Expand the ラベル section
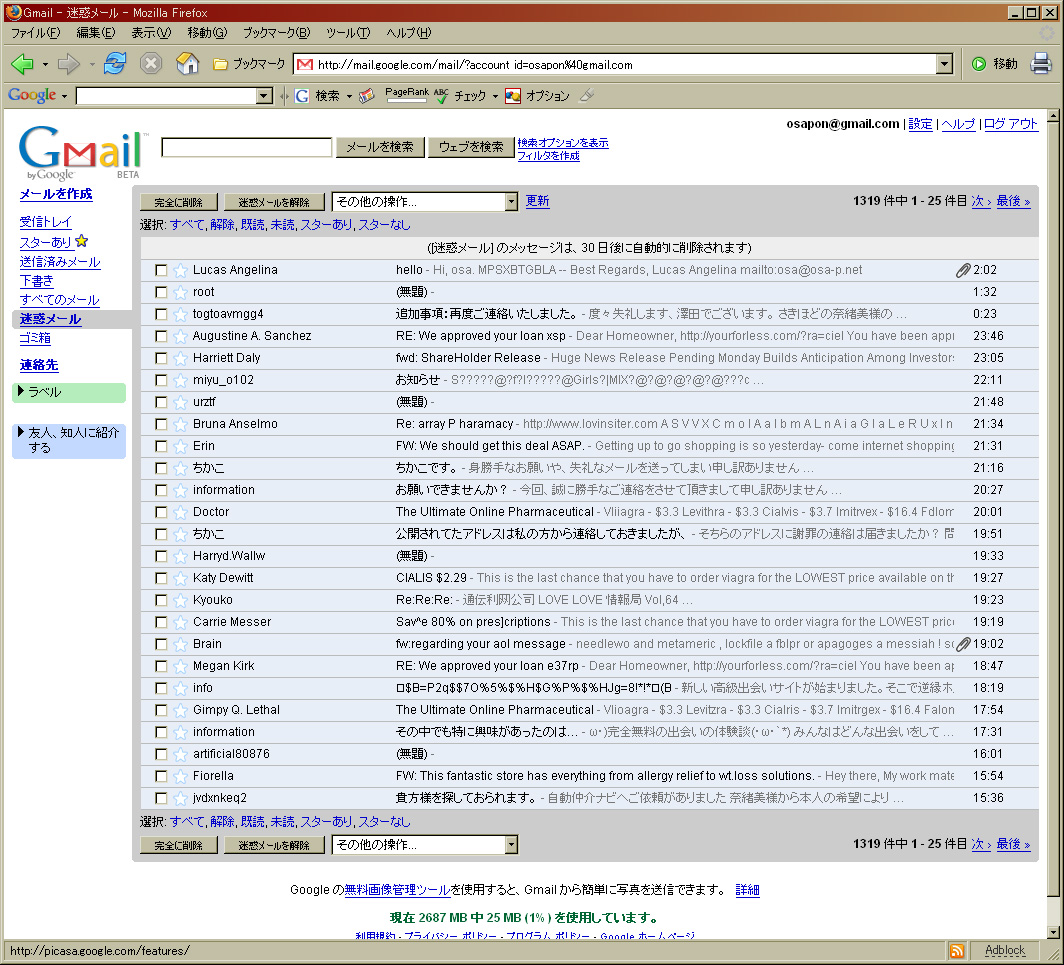This screenshot has width=1064, height=965. [x=69, y=392]
